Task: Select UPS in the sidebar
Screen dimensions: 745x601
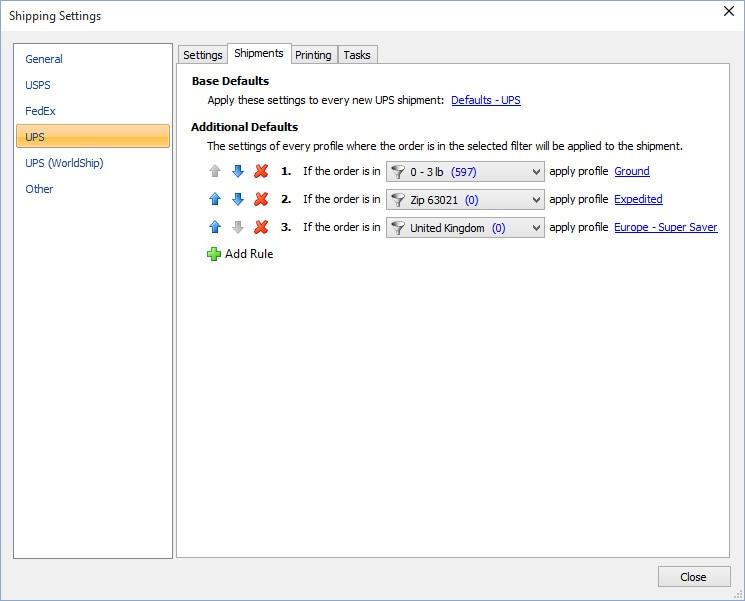Action: tap(93, 137)
